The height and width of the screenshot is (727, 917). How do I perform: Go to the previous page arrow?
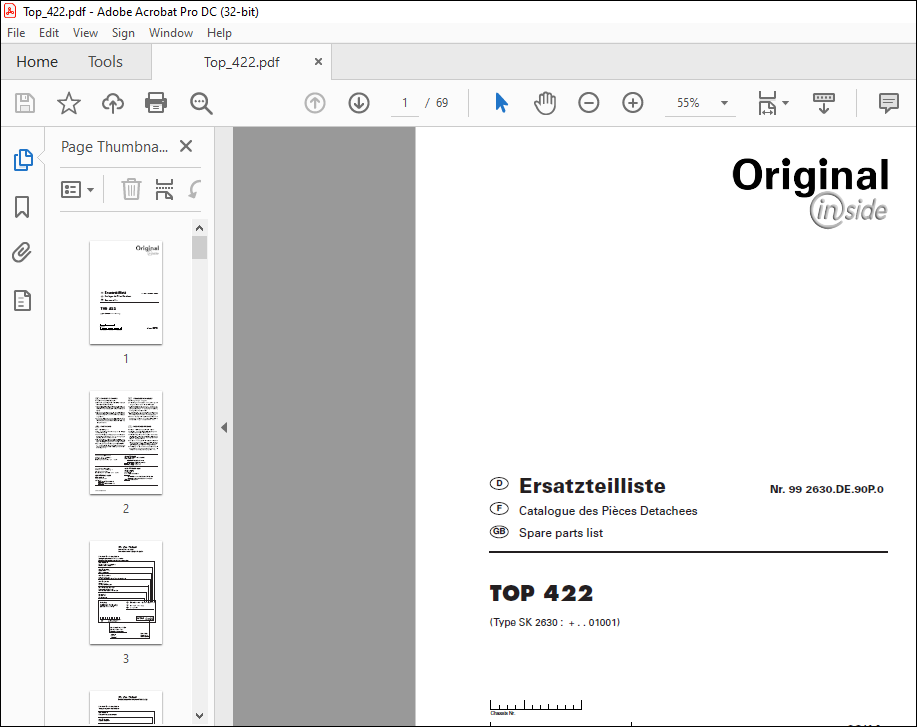[x=315, y=103]
